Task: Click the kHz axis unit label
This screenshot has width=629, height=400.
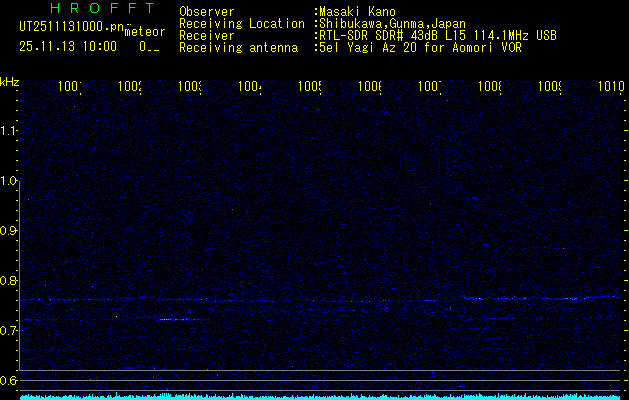Action: 9,82
